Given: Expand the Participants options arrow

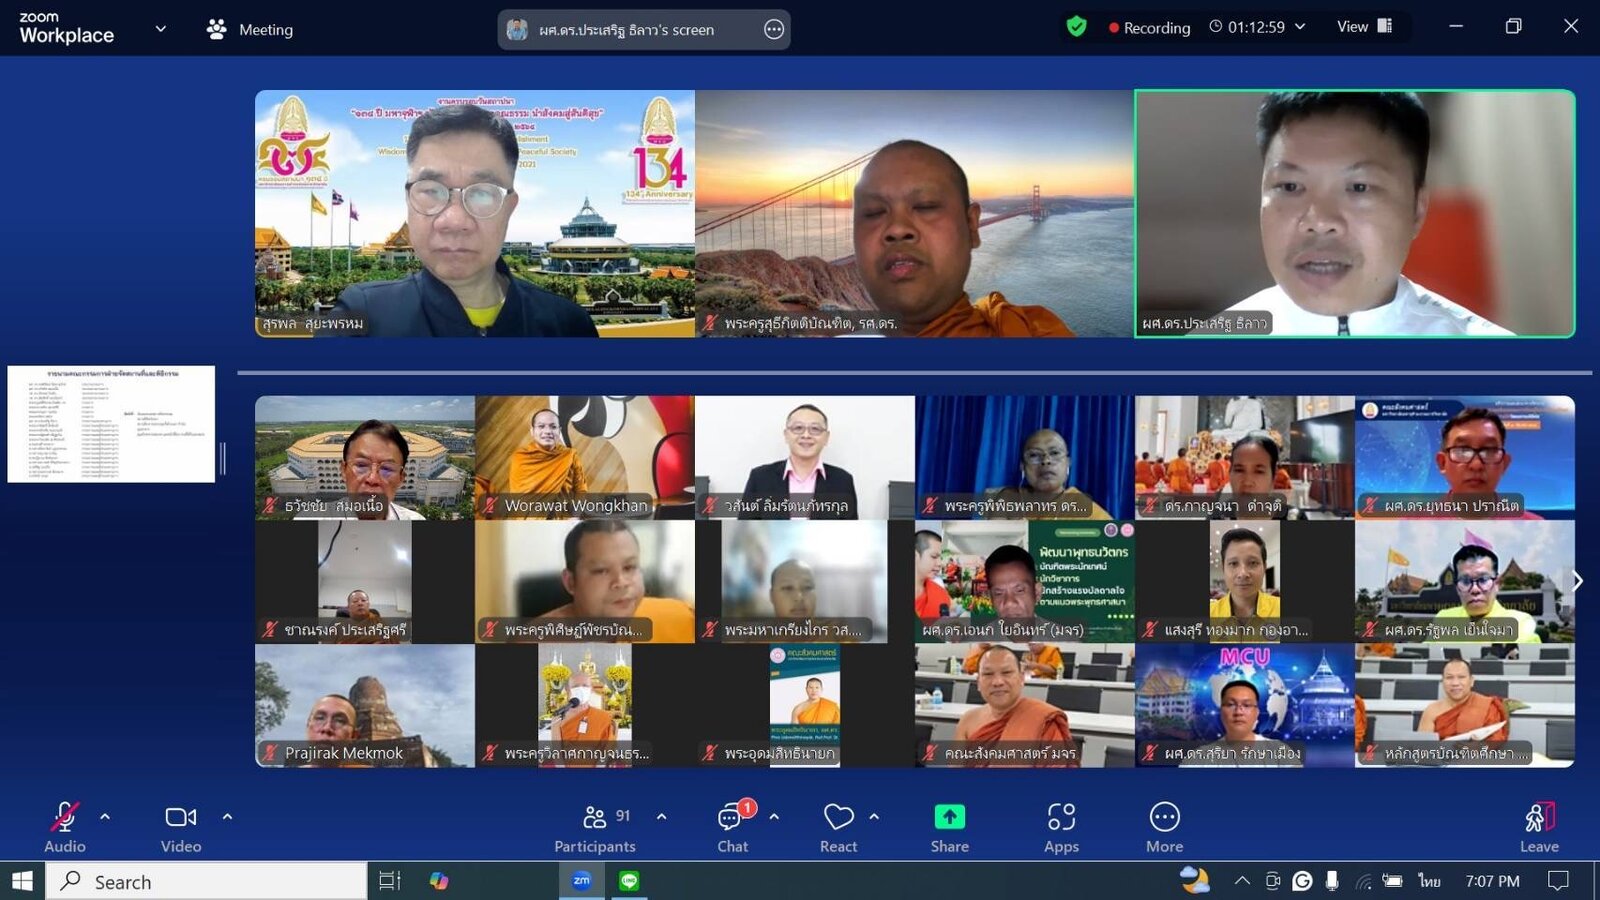Looking at the screenshot, I should coord(661,817).
